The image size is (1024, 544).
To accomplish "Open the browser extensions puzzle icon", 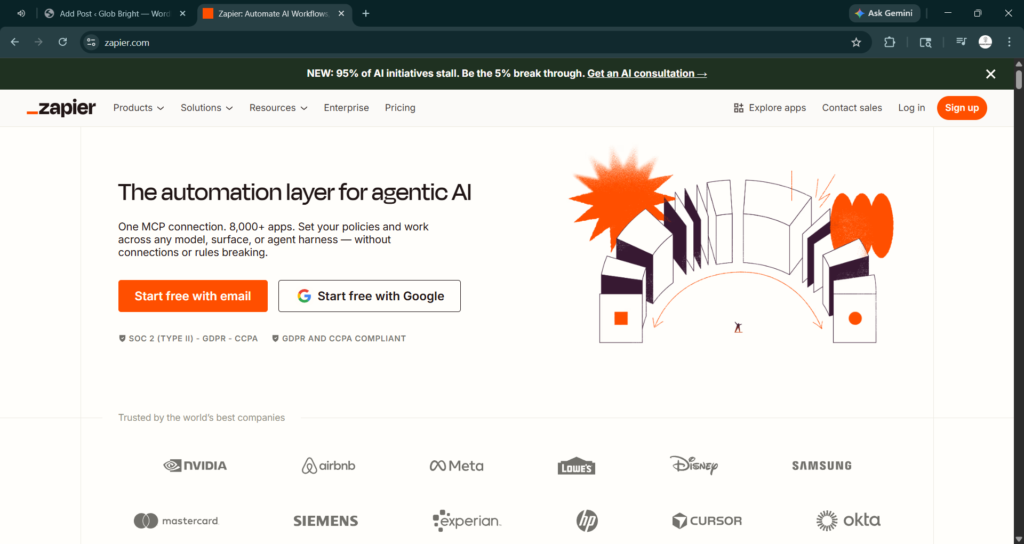I will tap(889, 42).
